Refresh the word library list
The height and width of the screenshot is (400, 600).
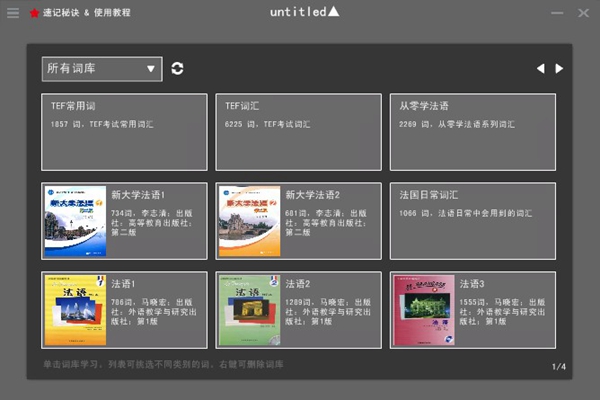177,69
